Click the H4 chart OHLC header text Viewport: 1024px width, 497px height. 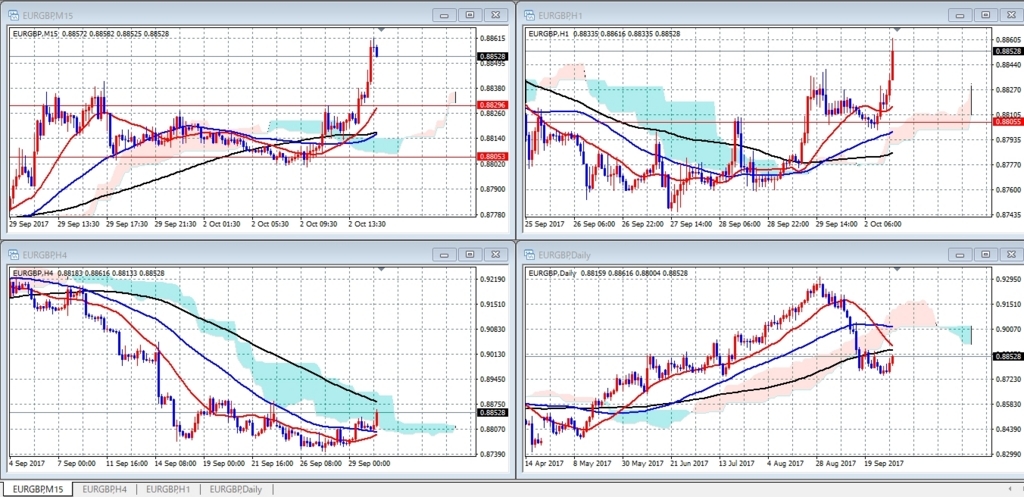point(88,273)
